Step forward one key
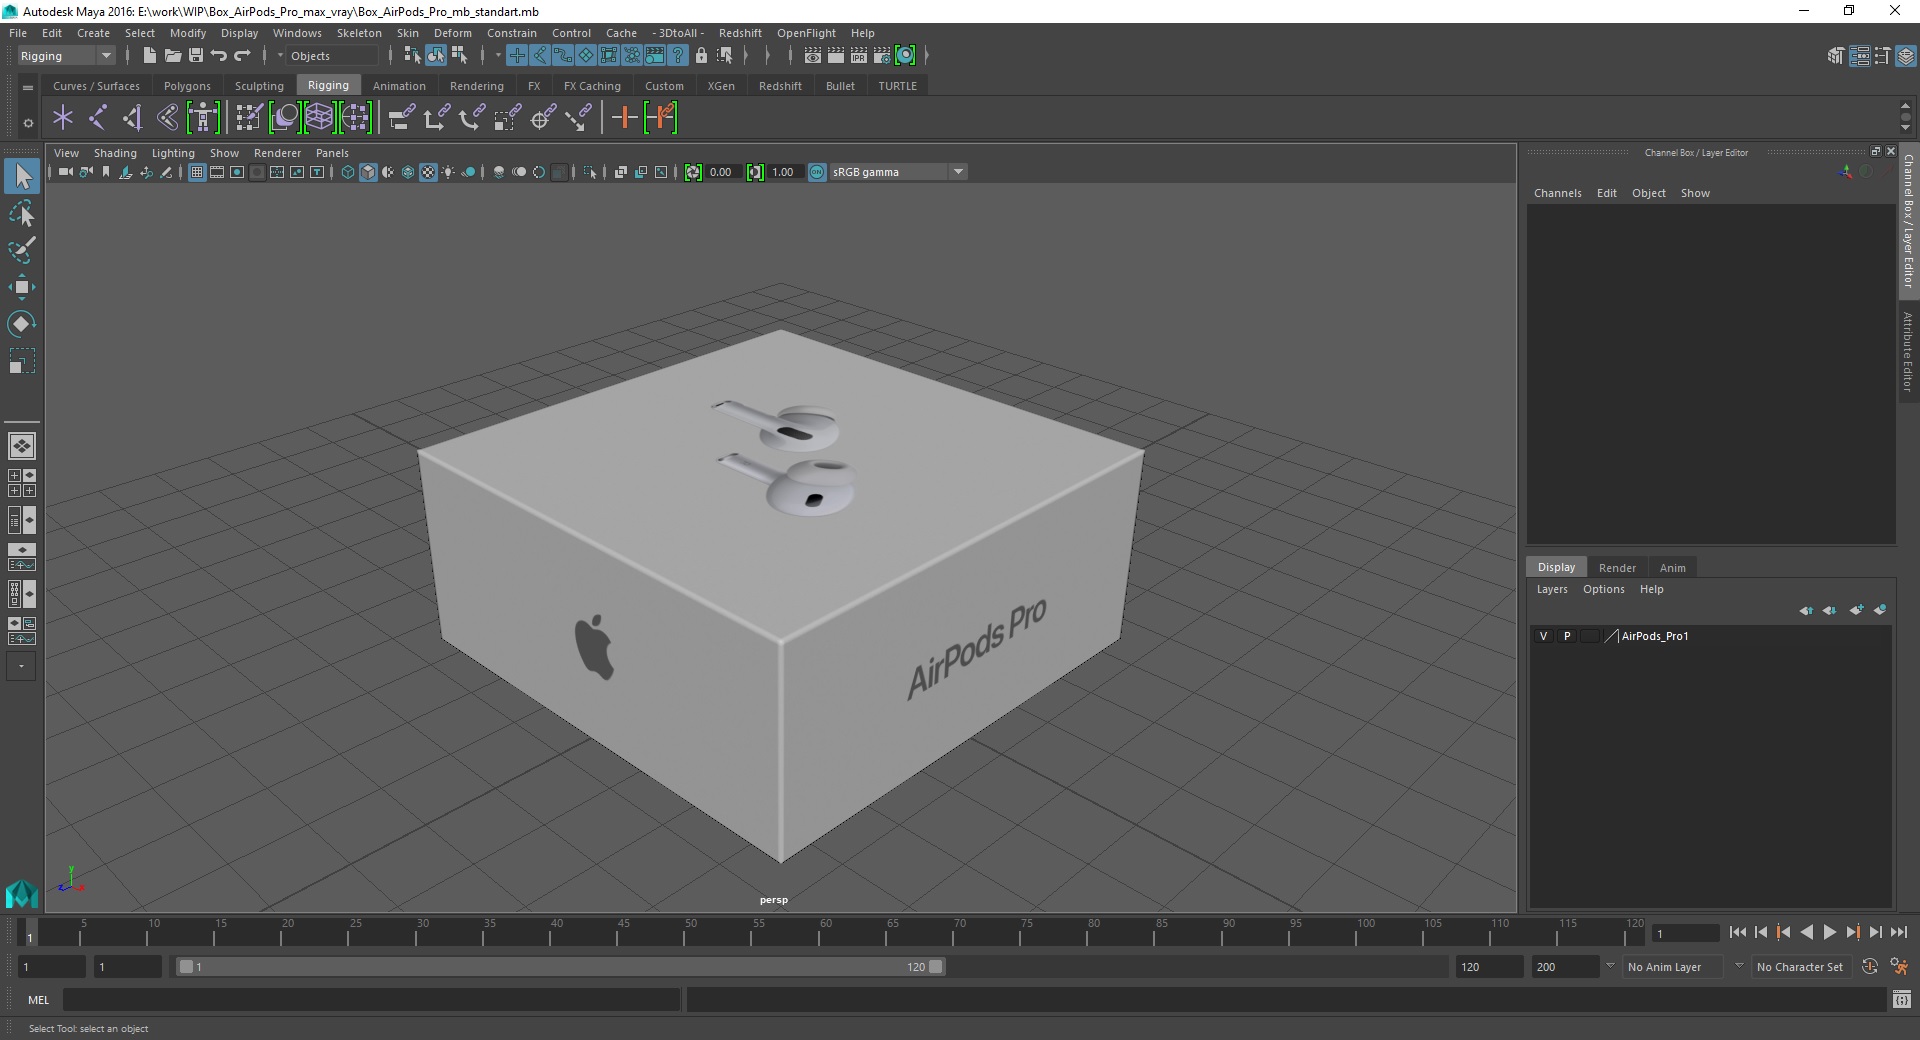This screenshot has width=1920, height=1040. point(1852,932)
